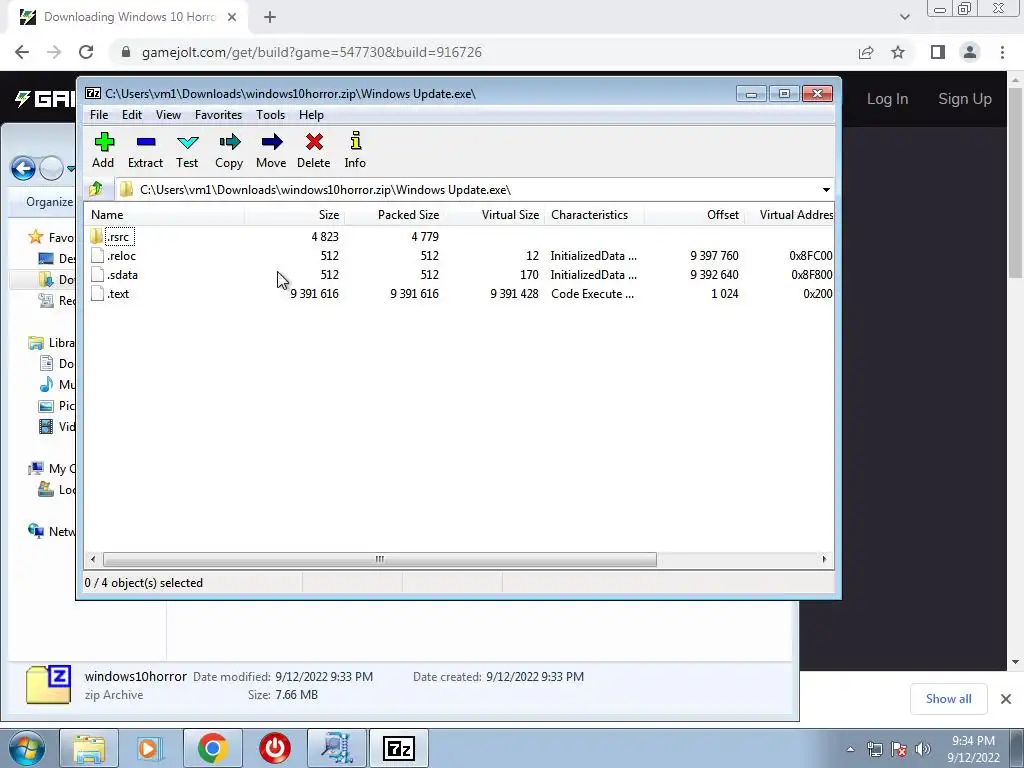Open the Chrome profile avatar
1024x768 pixels.
[970, 52]
